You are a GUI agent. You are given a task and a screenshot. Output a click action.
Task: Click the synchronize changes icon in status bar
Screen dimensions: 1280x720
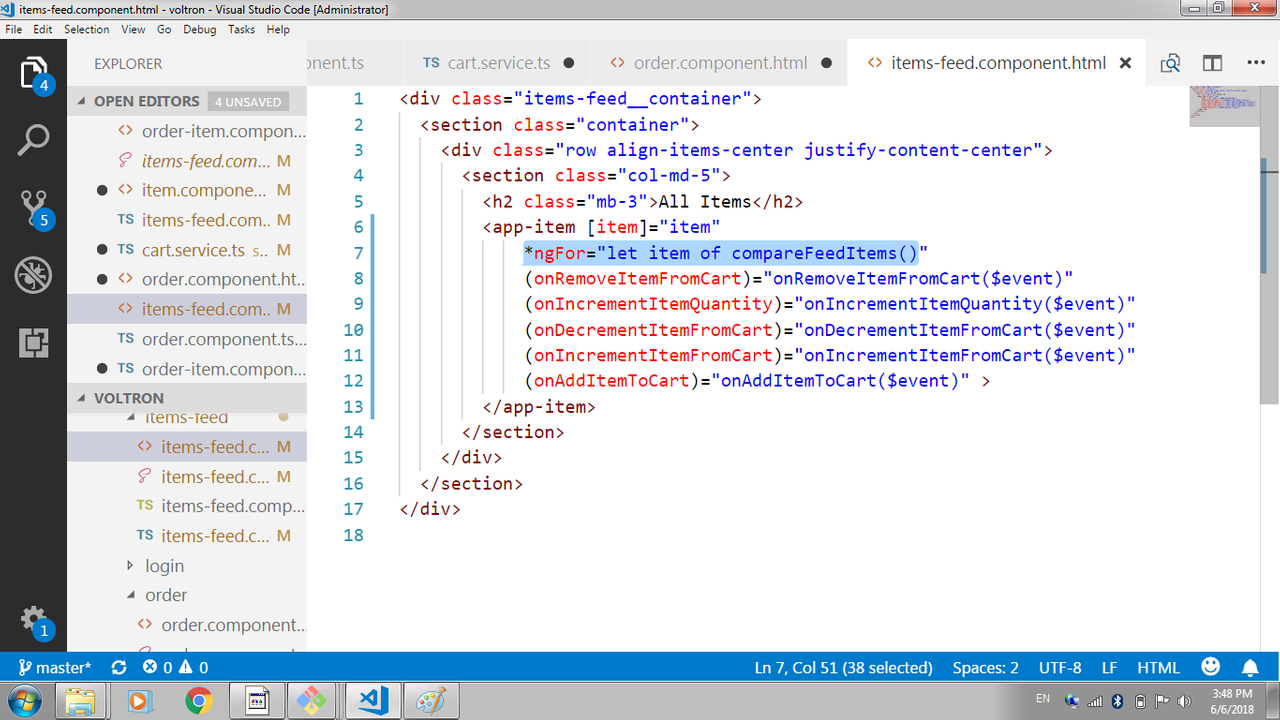119,667
